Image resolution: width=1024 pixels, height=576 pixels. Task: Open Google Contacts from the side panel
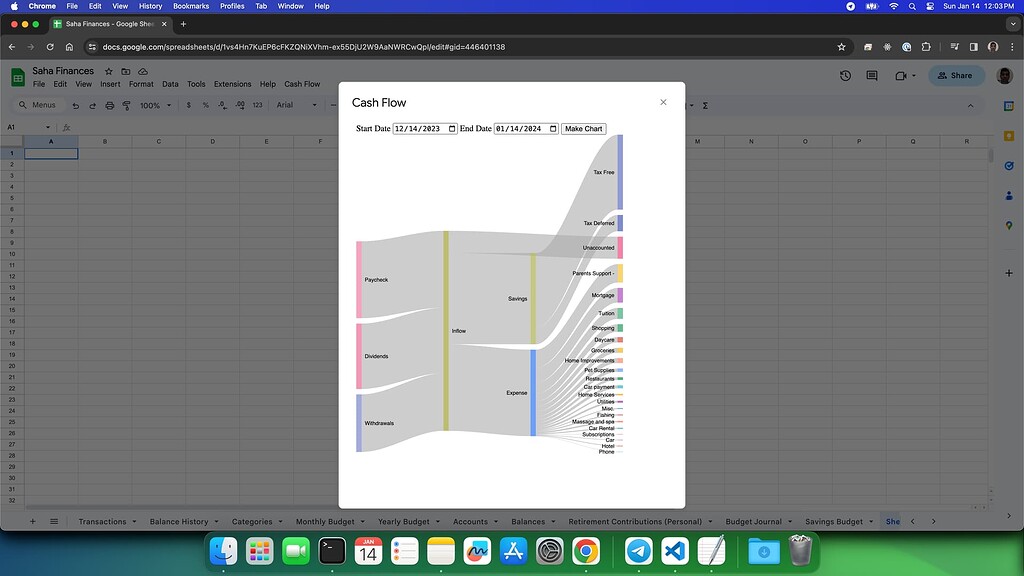[x=1008, y=196]
